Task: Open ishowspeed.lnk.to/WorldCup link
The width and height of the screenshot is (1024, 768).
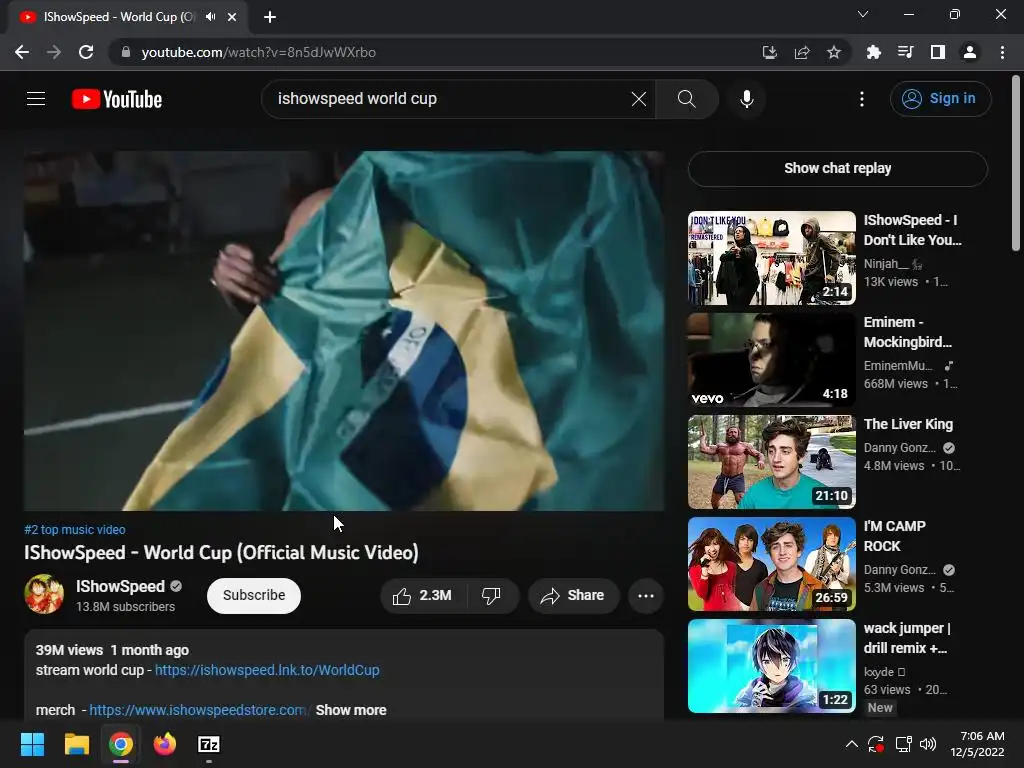Action: point(267,670)
